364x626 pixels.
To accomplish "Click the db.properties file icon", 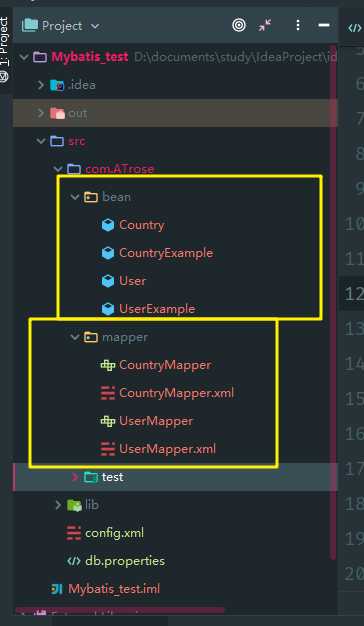I will 74,561.
